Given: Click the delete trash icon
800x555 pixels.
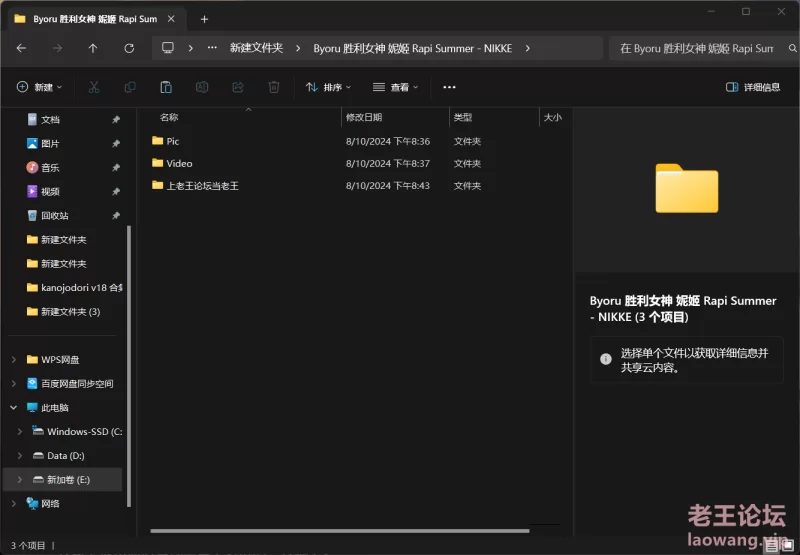Looking at the screenshot, I should tap(274, 87).
